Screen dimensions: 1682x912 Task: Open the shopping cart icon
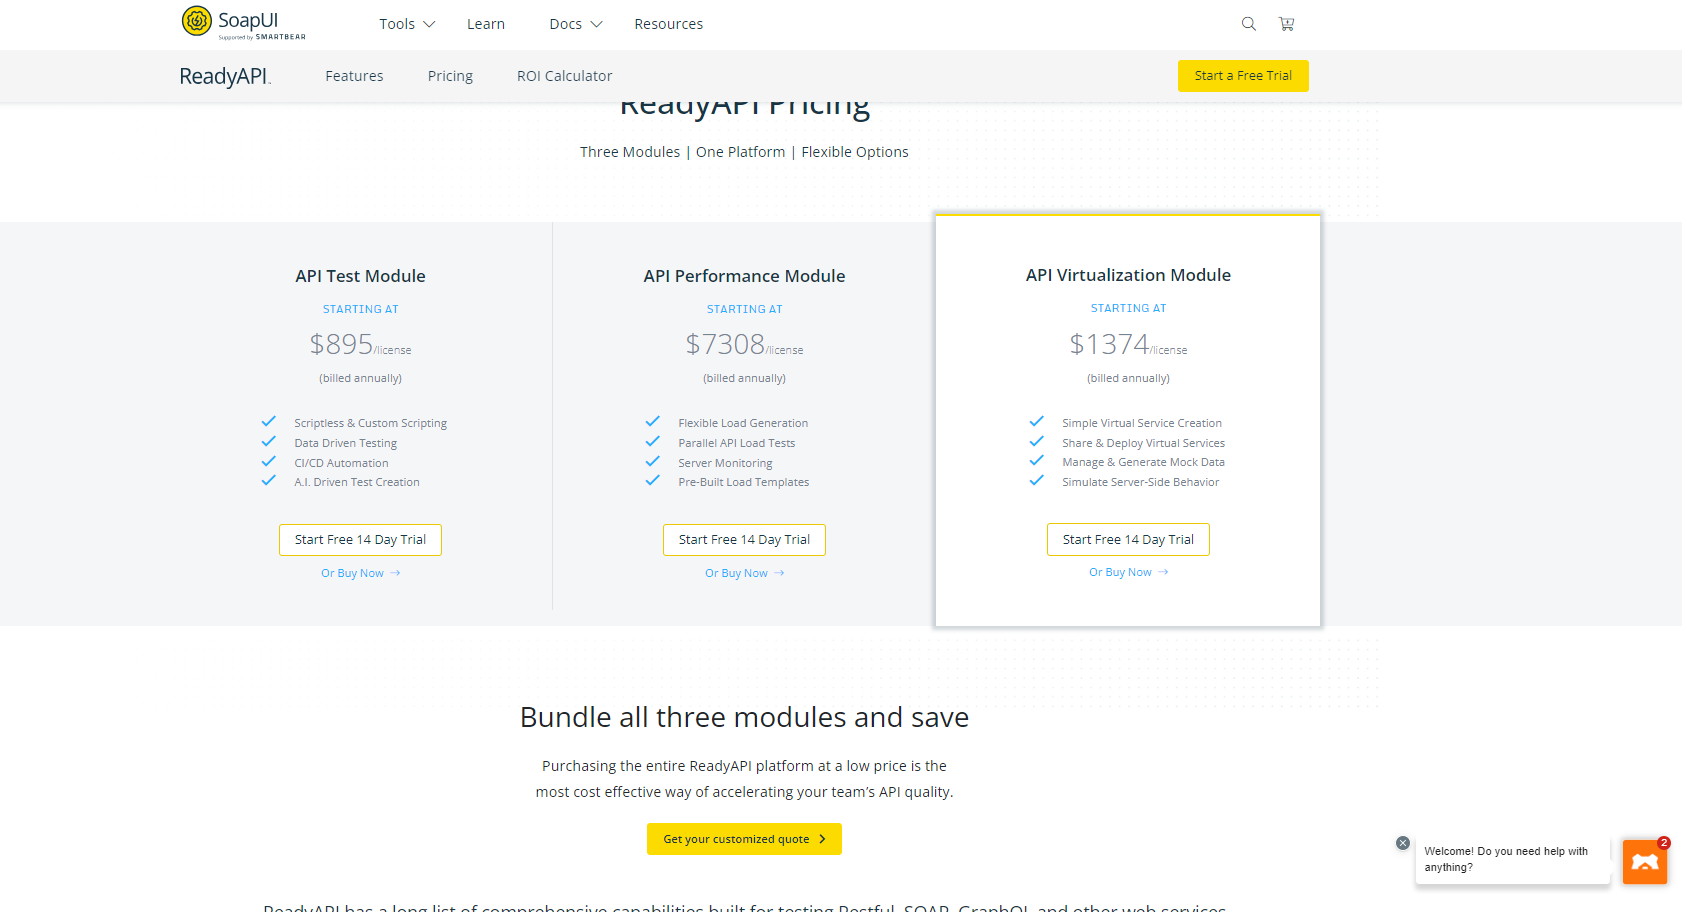[x=1287, y=24]
